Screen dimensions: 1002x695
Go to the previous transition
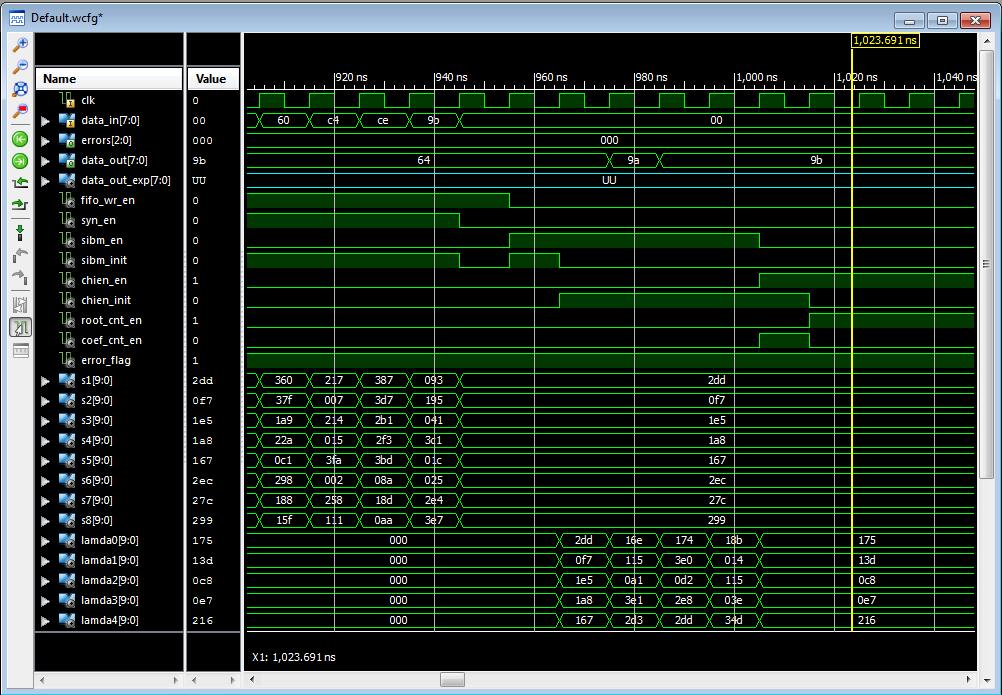click(x=20, y=183)
